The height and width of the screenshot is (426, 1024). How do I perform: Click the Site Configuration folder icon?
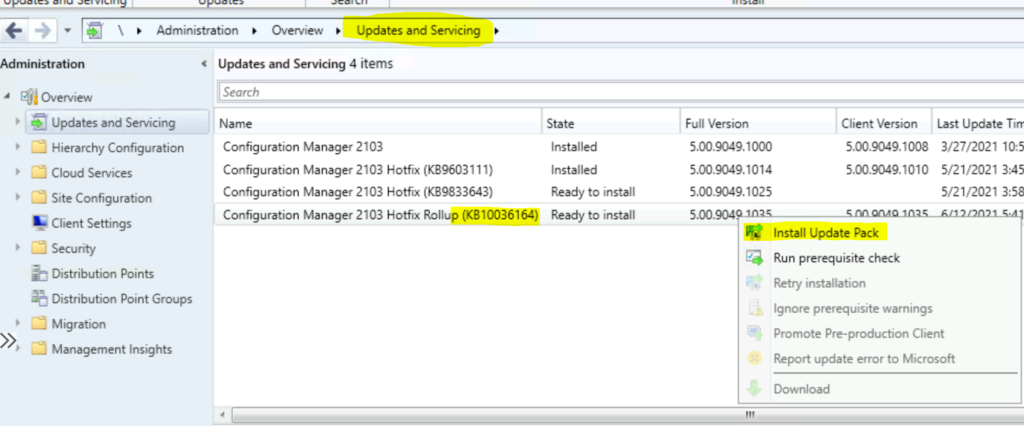[39, 198]
